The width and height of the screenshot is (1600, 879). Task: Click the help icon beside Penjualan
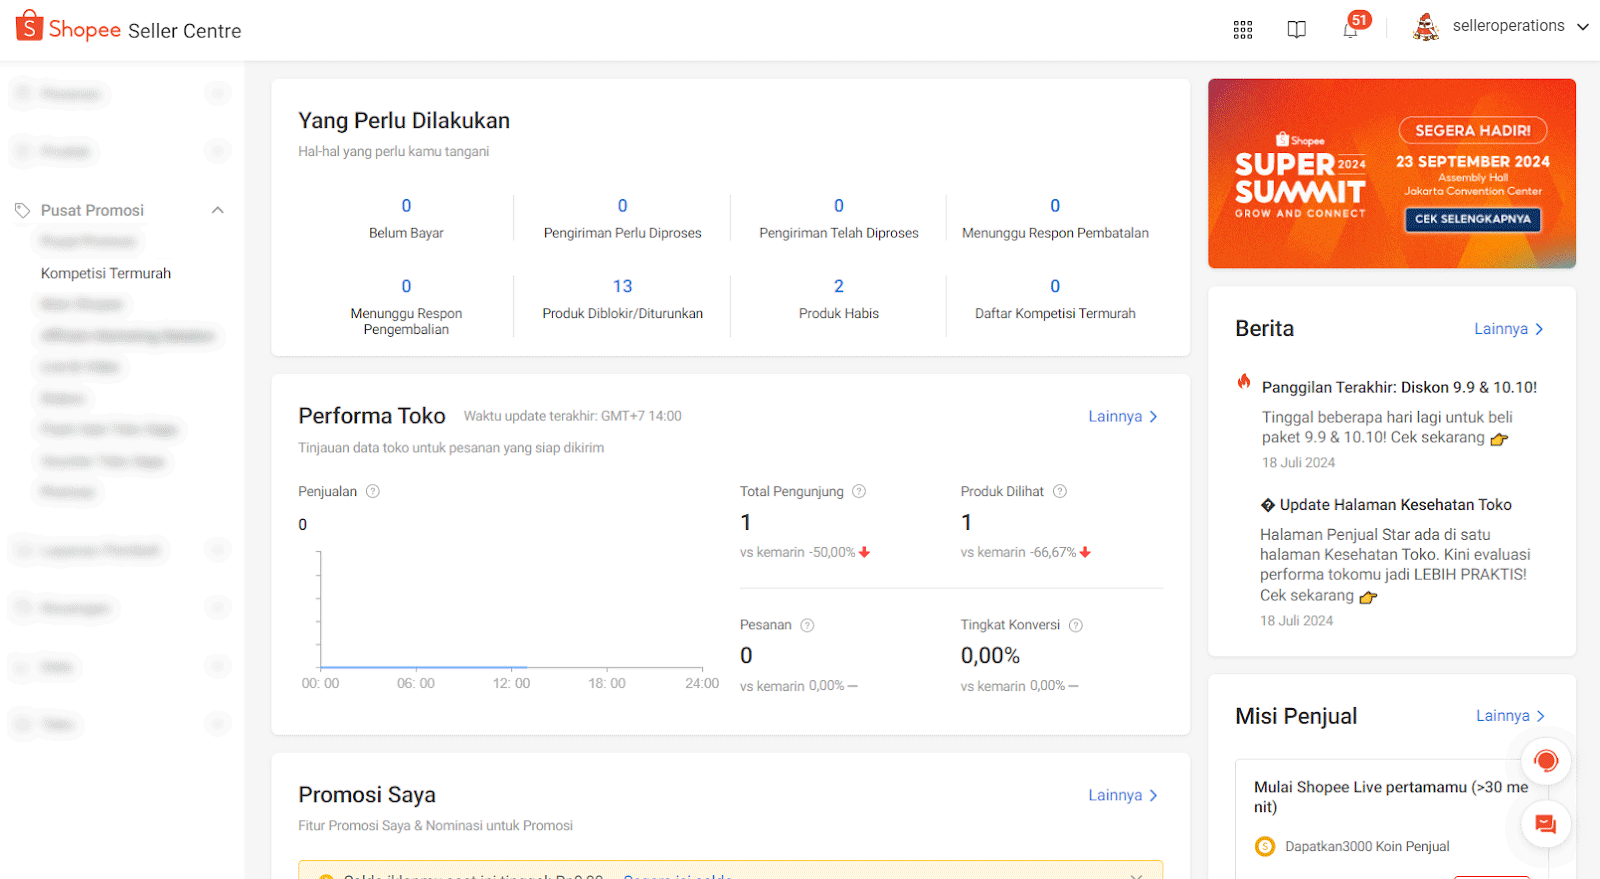coord(373,491)
